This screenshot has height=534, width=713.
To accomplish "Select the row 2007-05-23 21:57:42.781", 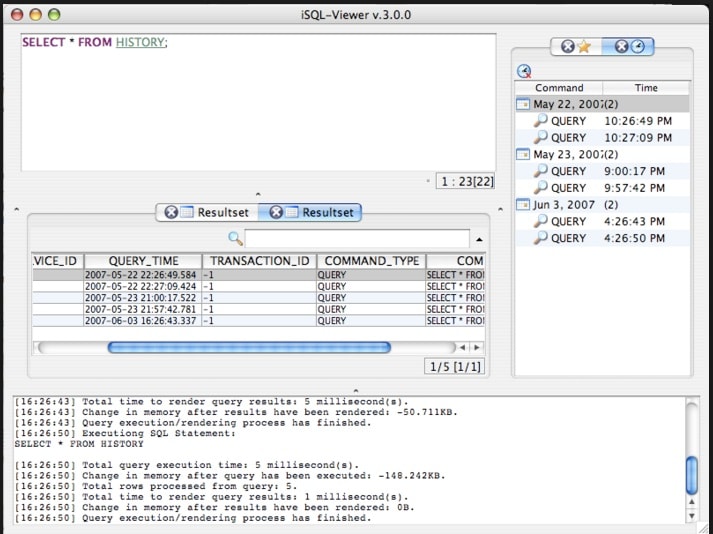I will tap(259, 309).
